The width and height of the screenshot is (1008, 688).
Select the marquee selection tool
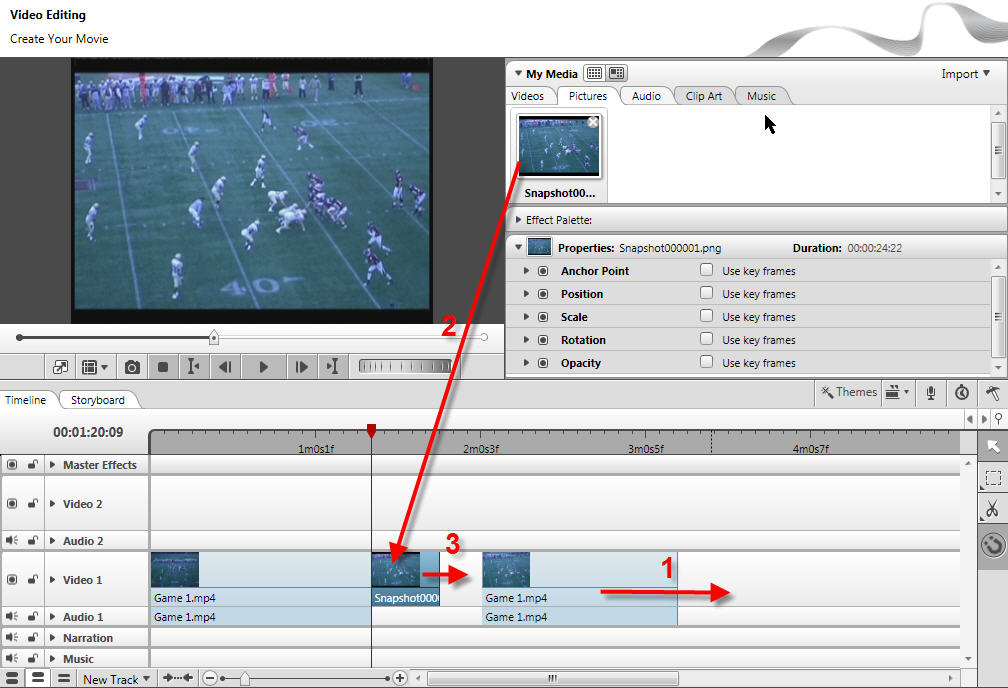(x=993, y=478)
